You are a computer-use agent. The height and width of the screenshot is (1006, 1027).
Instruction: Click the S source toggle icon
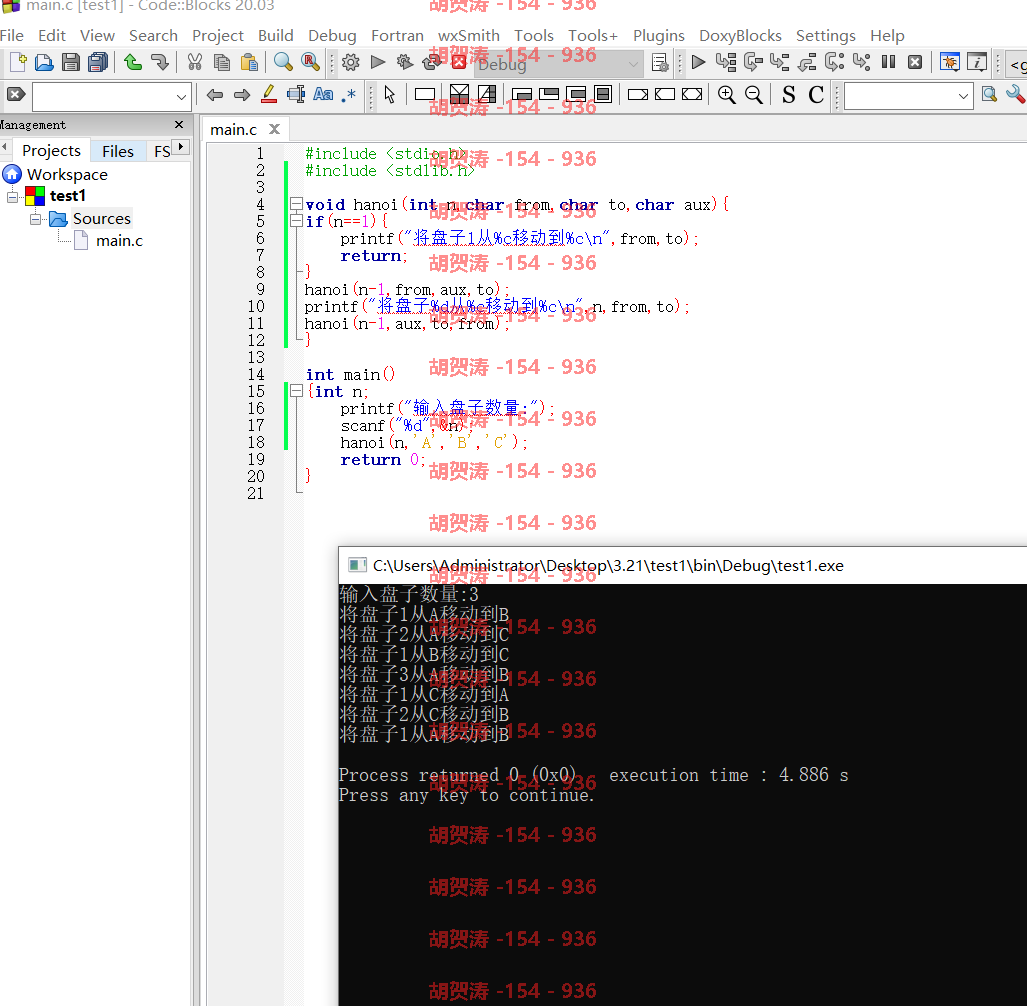click(789, 96)
